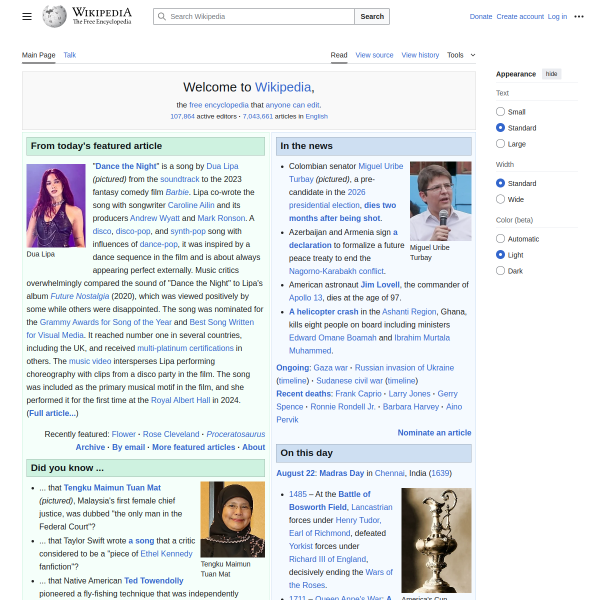The height and width of the screenshot is (600, 600).
Task: Click the Mark Ronson link
Action: click(x=221, y=218)
